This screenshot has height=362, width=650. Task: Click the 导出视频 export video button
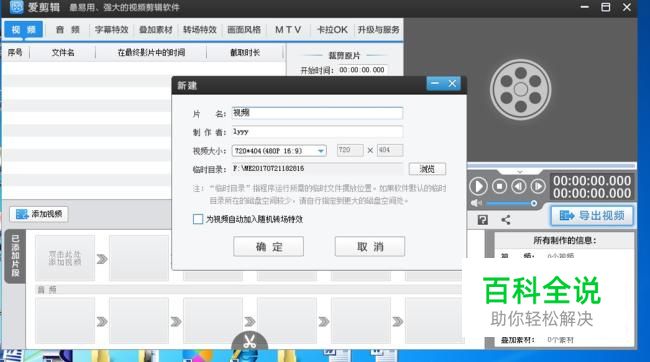pyautogui.click(x=592, y=216)
